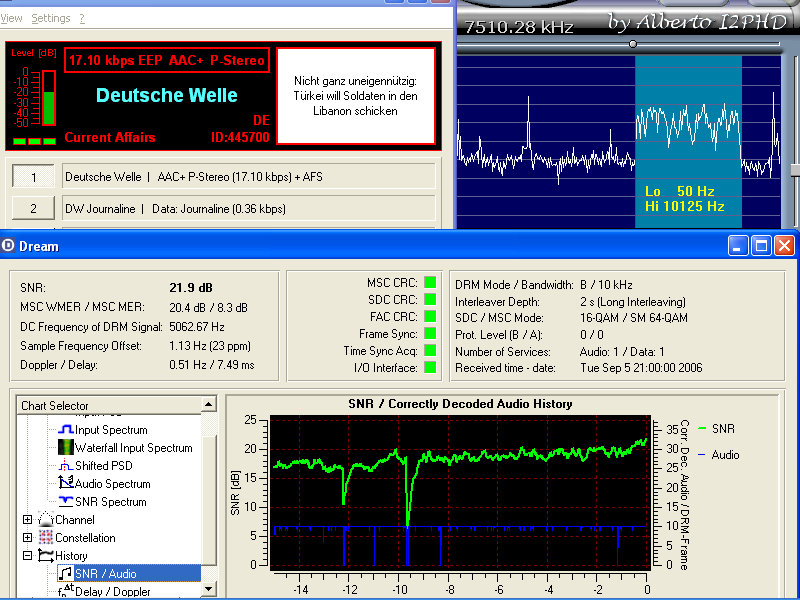This screenshot has width=800, height=600.
Task: Click the Constellation group icon
Action: pos(46,537)
